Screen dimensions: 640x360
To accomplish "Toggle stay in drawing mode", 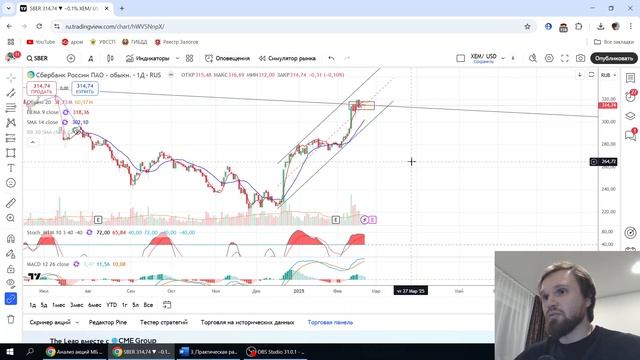I will coord(11,253).
